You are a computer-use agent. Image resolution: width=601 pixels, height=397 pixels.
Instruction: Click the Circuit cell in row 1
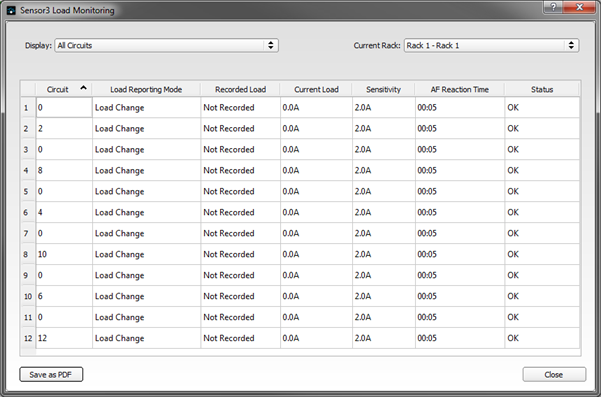pos(64,108)
